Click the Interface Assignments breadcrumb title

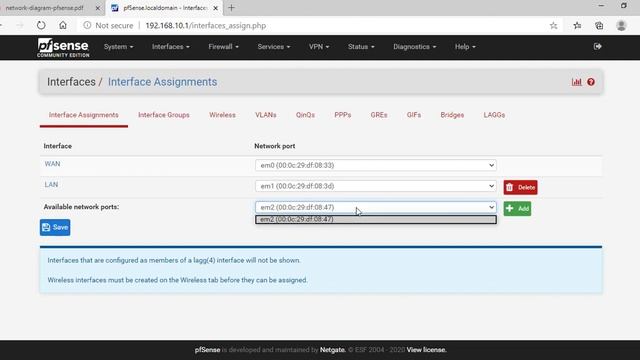pyautogui.click(x=162, y=82)
